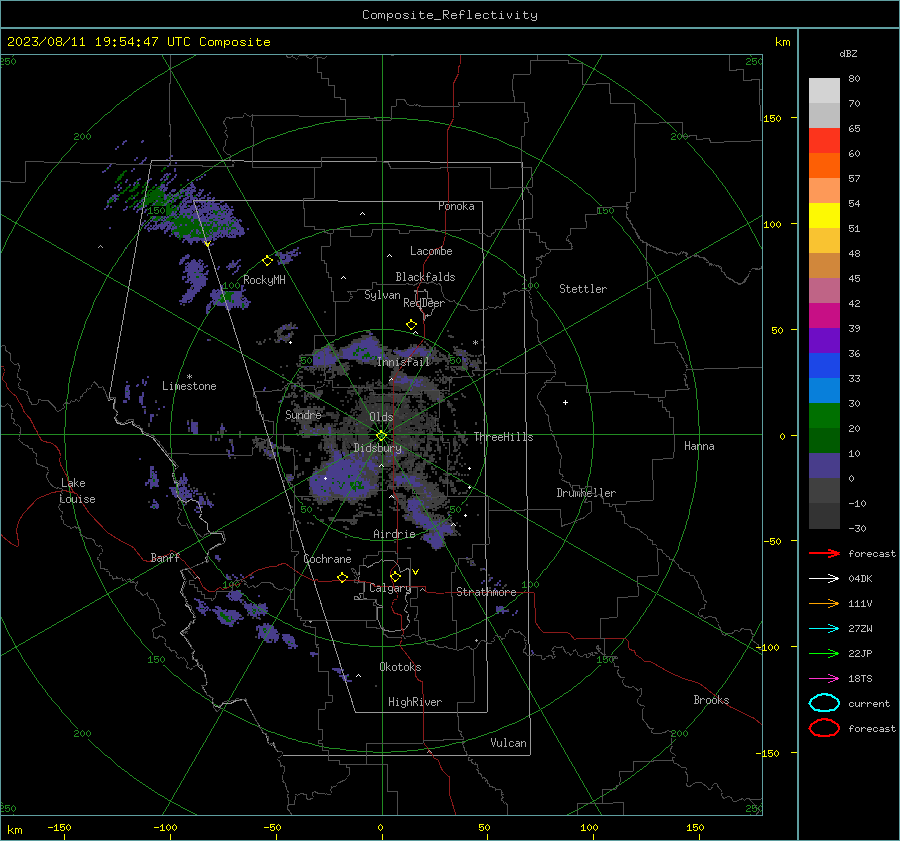Screen dimensions: 900x841
Task: Click the Limestone label on map
Action: 189,386
